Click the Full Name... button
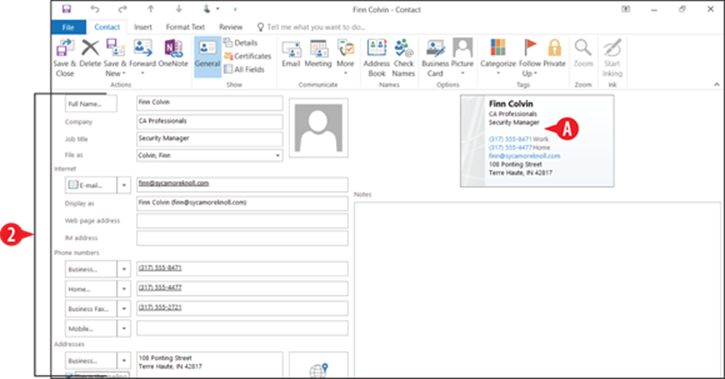Image resolution: width=725 pixels, height=379 pixels. [x=91, y=104]
